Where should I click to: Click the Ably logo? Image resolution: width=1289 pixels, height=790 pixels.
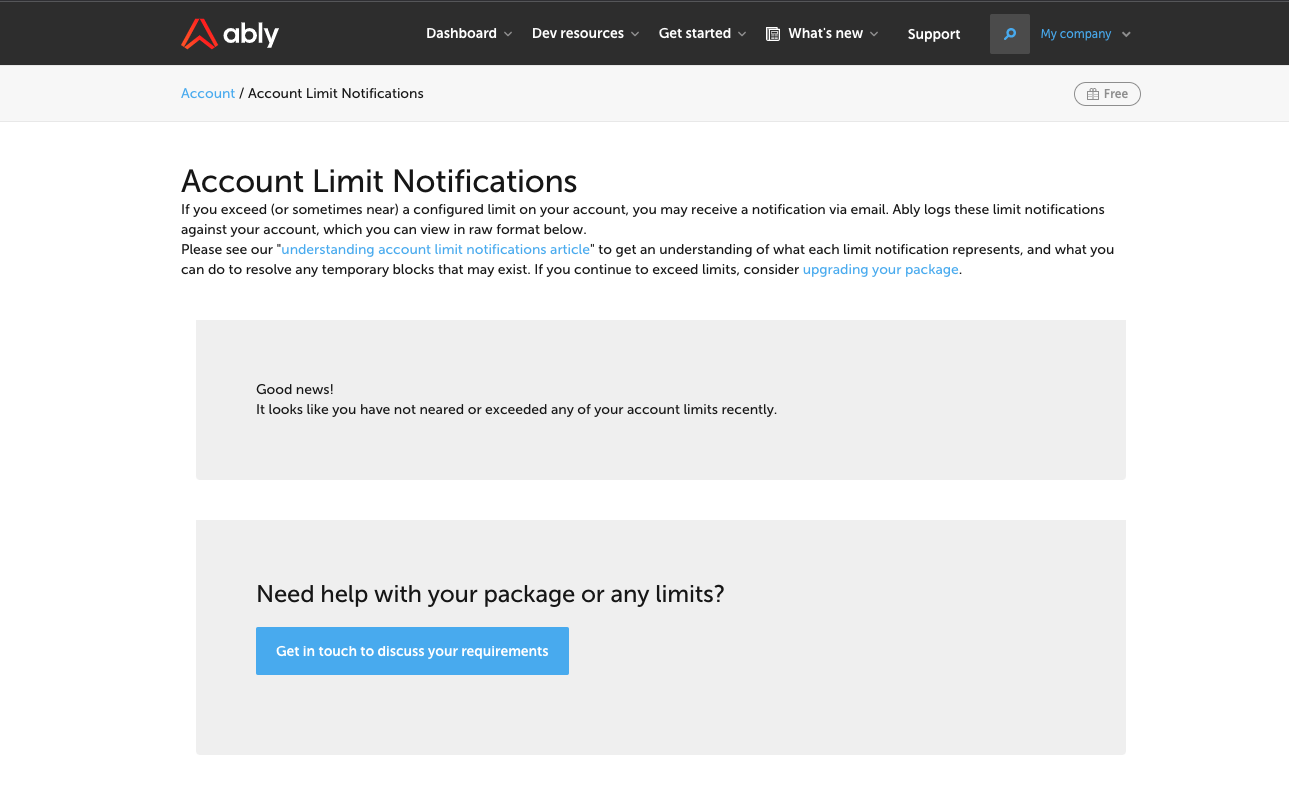tap(230, 34)
